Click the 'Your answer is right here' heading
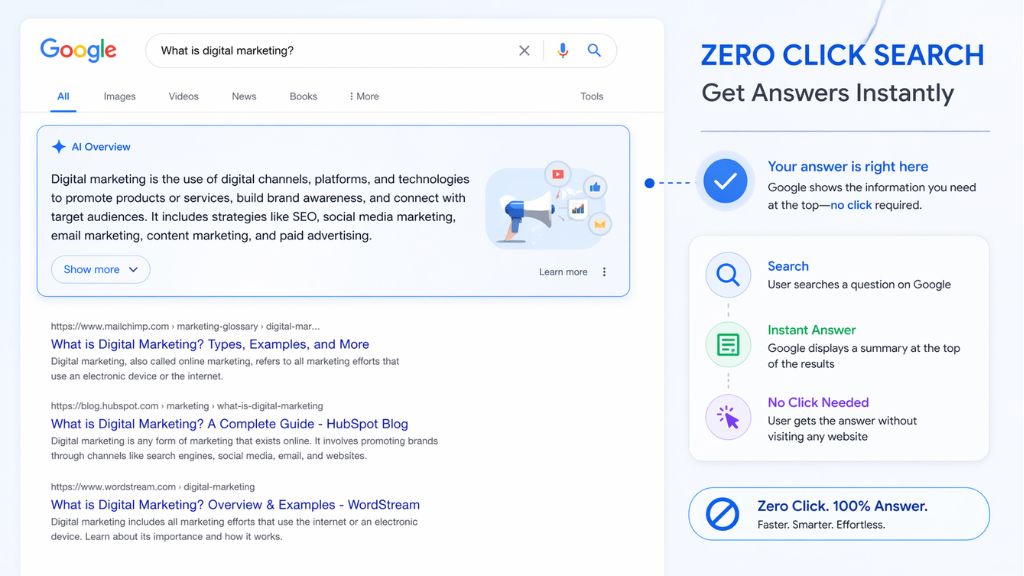The height and width of the screenshot is (576, 1024). click(848, 167)
